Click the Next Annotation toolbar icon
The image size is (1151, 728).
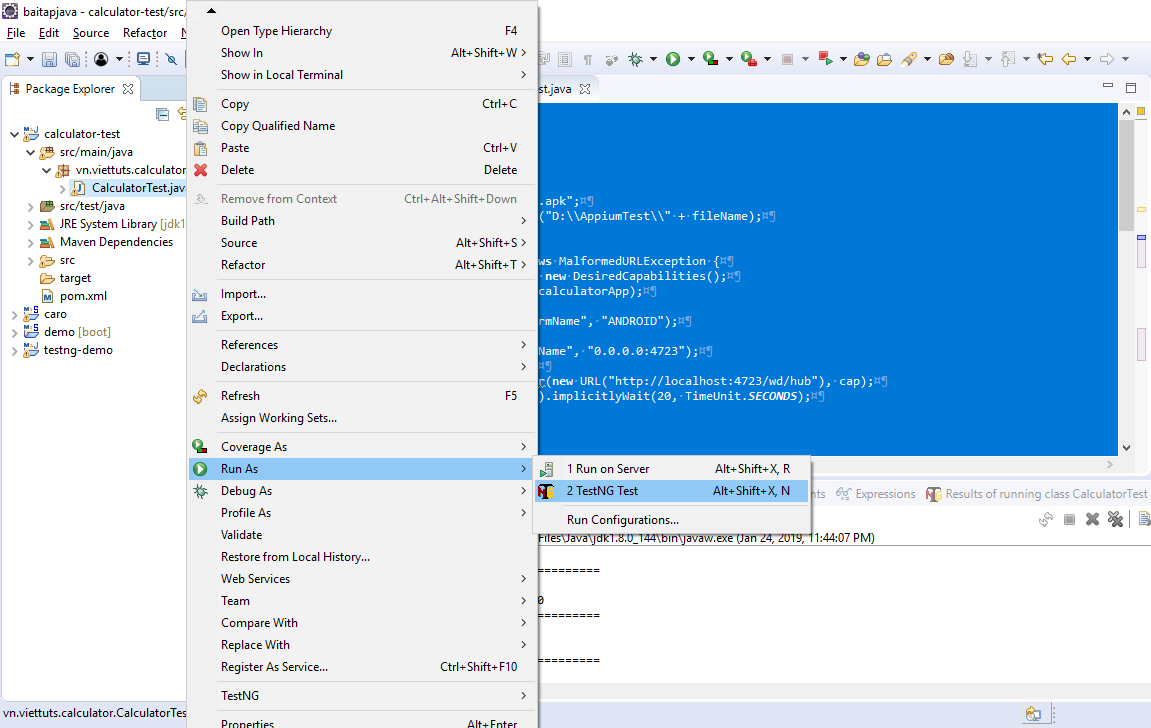pos(970,59)
